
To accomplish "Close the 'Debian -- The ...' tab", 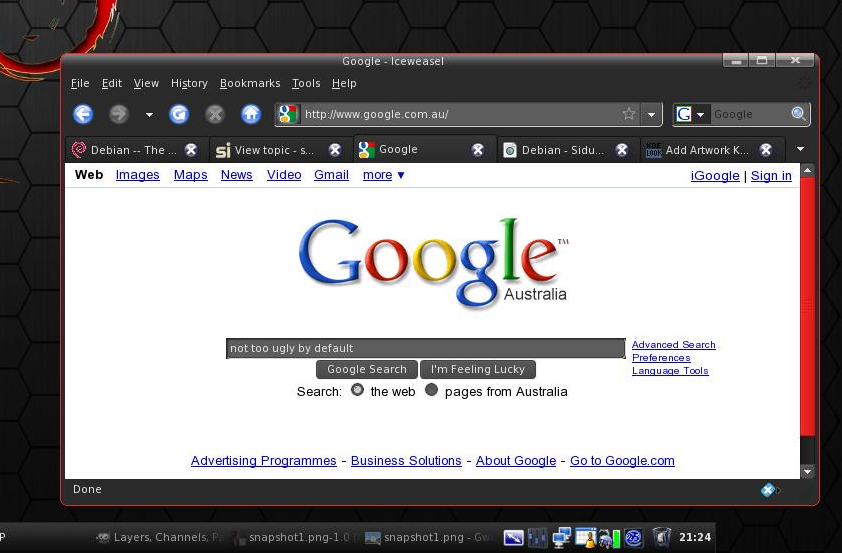I will coord(191,150).
